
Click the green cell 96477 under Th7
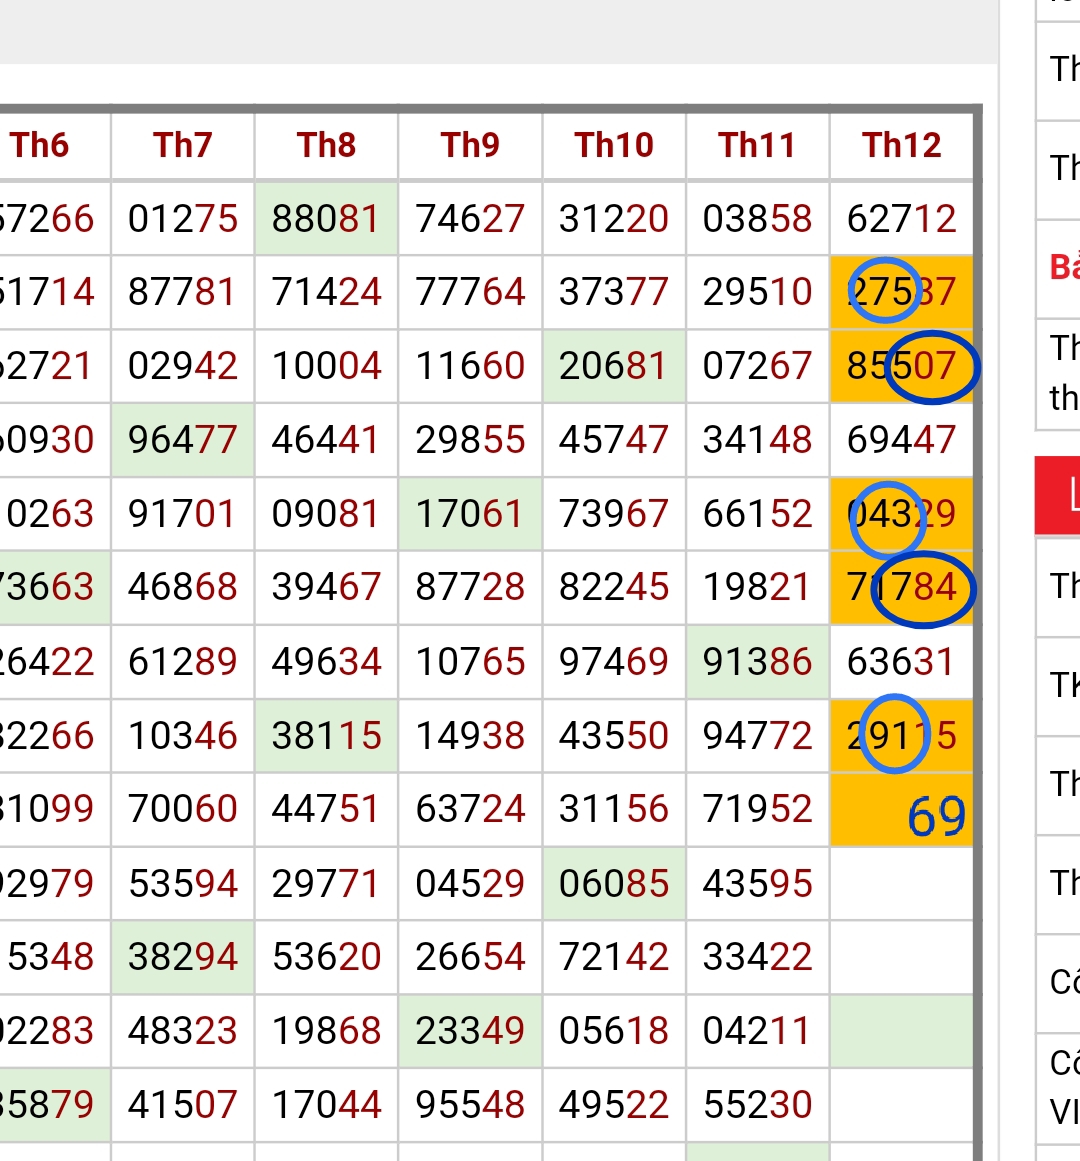[183, 440]
